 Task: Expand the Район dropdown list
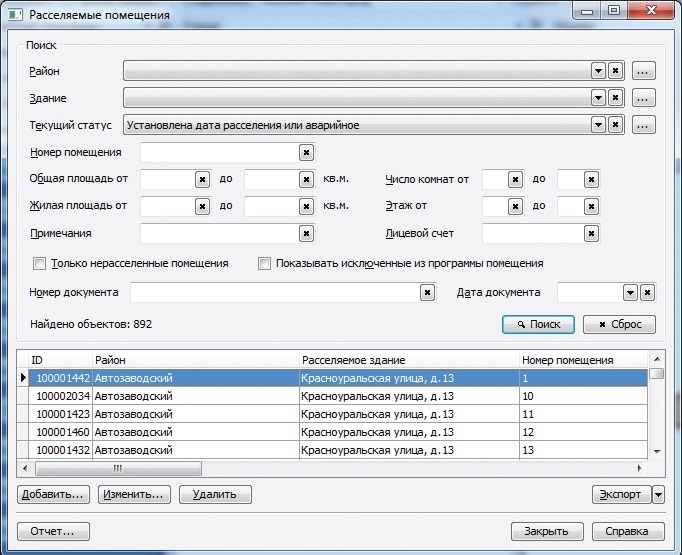[x=598, y=71]
